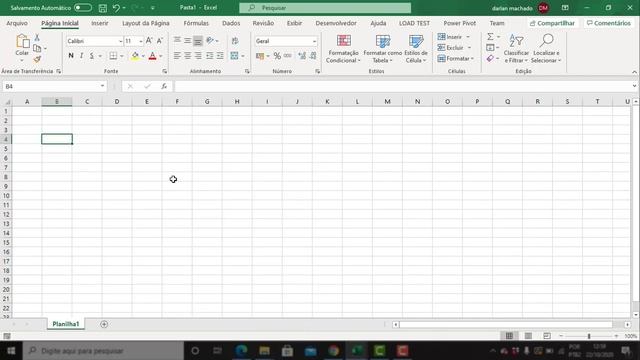This screenshot has width=640, height=360.
Task: Select the Format Painter brush
Action: coord(37,60)
